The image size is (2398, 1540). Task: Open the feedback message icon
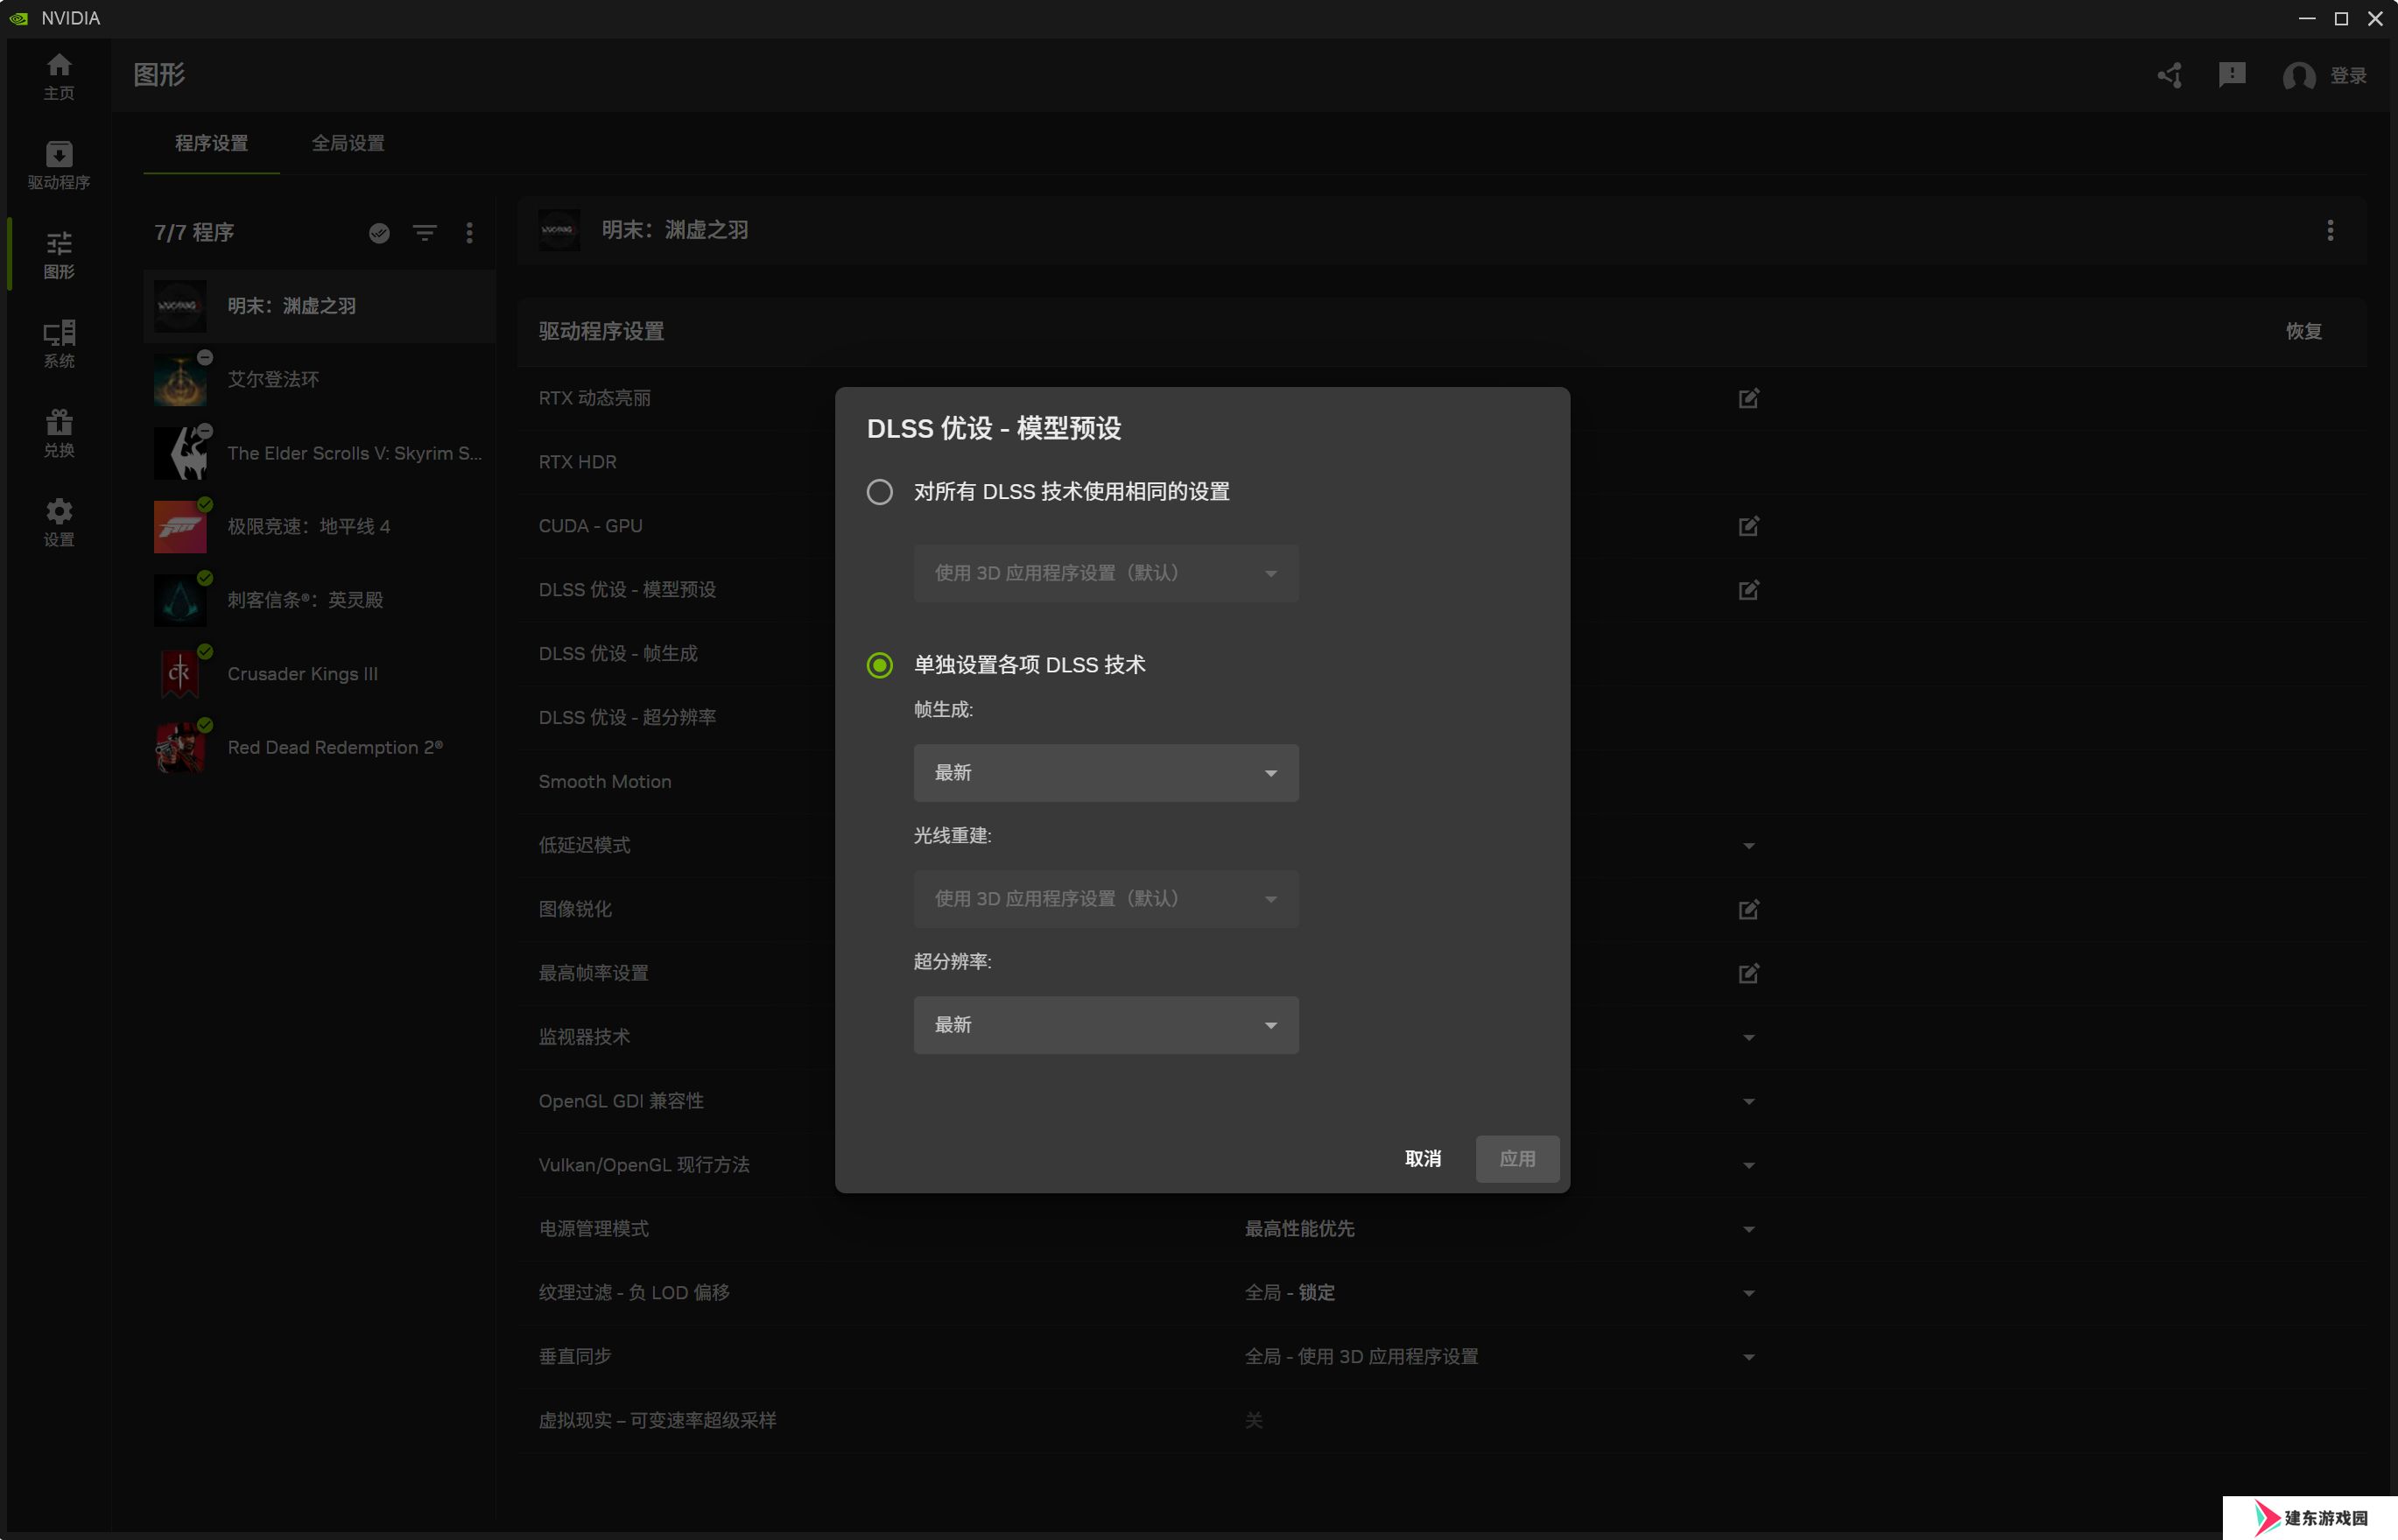(x=2232, y=75)
